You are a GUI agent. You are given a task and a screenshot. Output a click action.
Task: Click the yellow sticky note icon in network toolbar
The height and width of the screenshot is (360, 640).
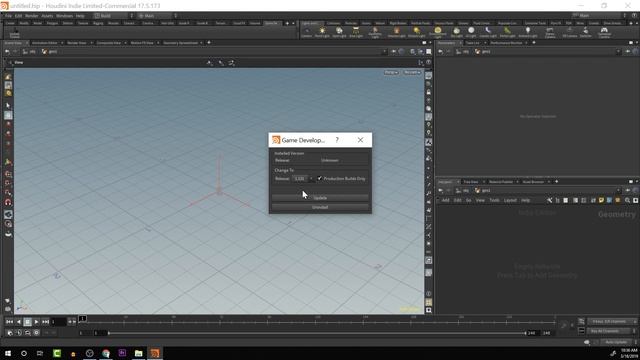(601, 200)
